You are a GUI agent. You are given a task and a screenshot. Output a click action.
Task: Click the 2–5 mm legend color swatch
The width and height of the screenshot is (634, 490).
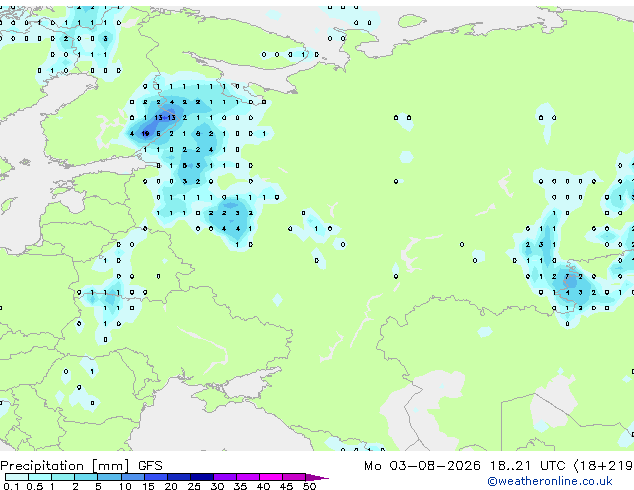tap(86, 477)
